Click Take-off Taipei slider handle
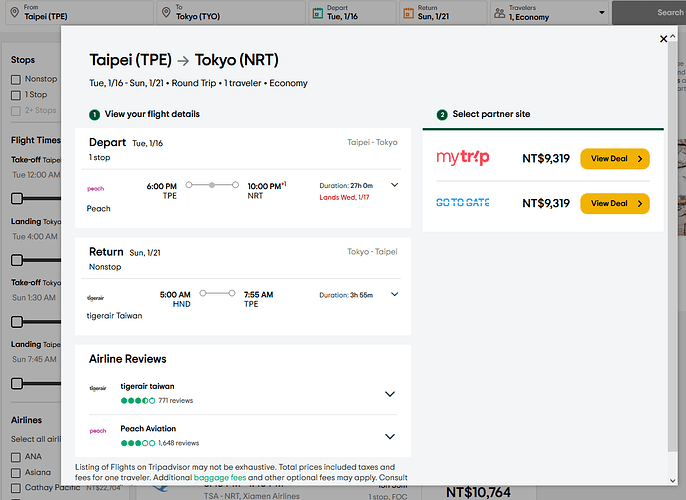The image size is (686, 500). pyautogui.click(x=17, y=199)
